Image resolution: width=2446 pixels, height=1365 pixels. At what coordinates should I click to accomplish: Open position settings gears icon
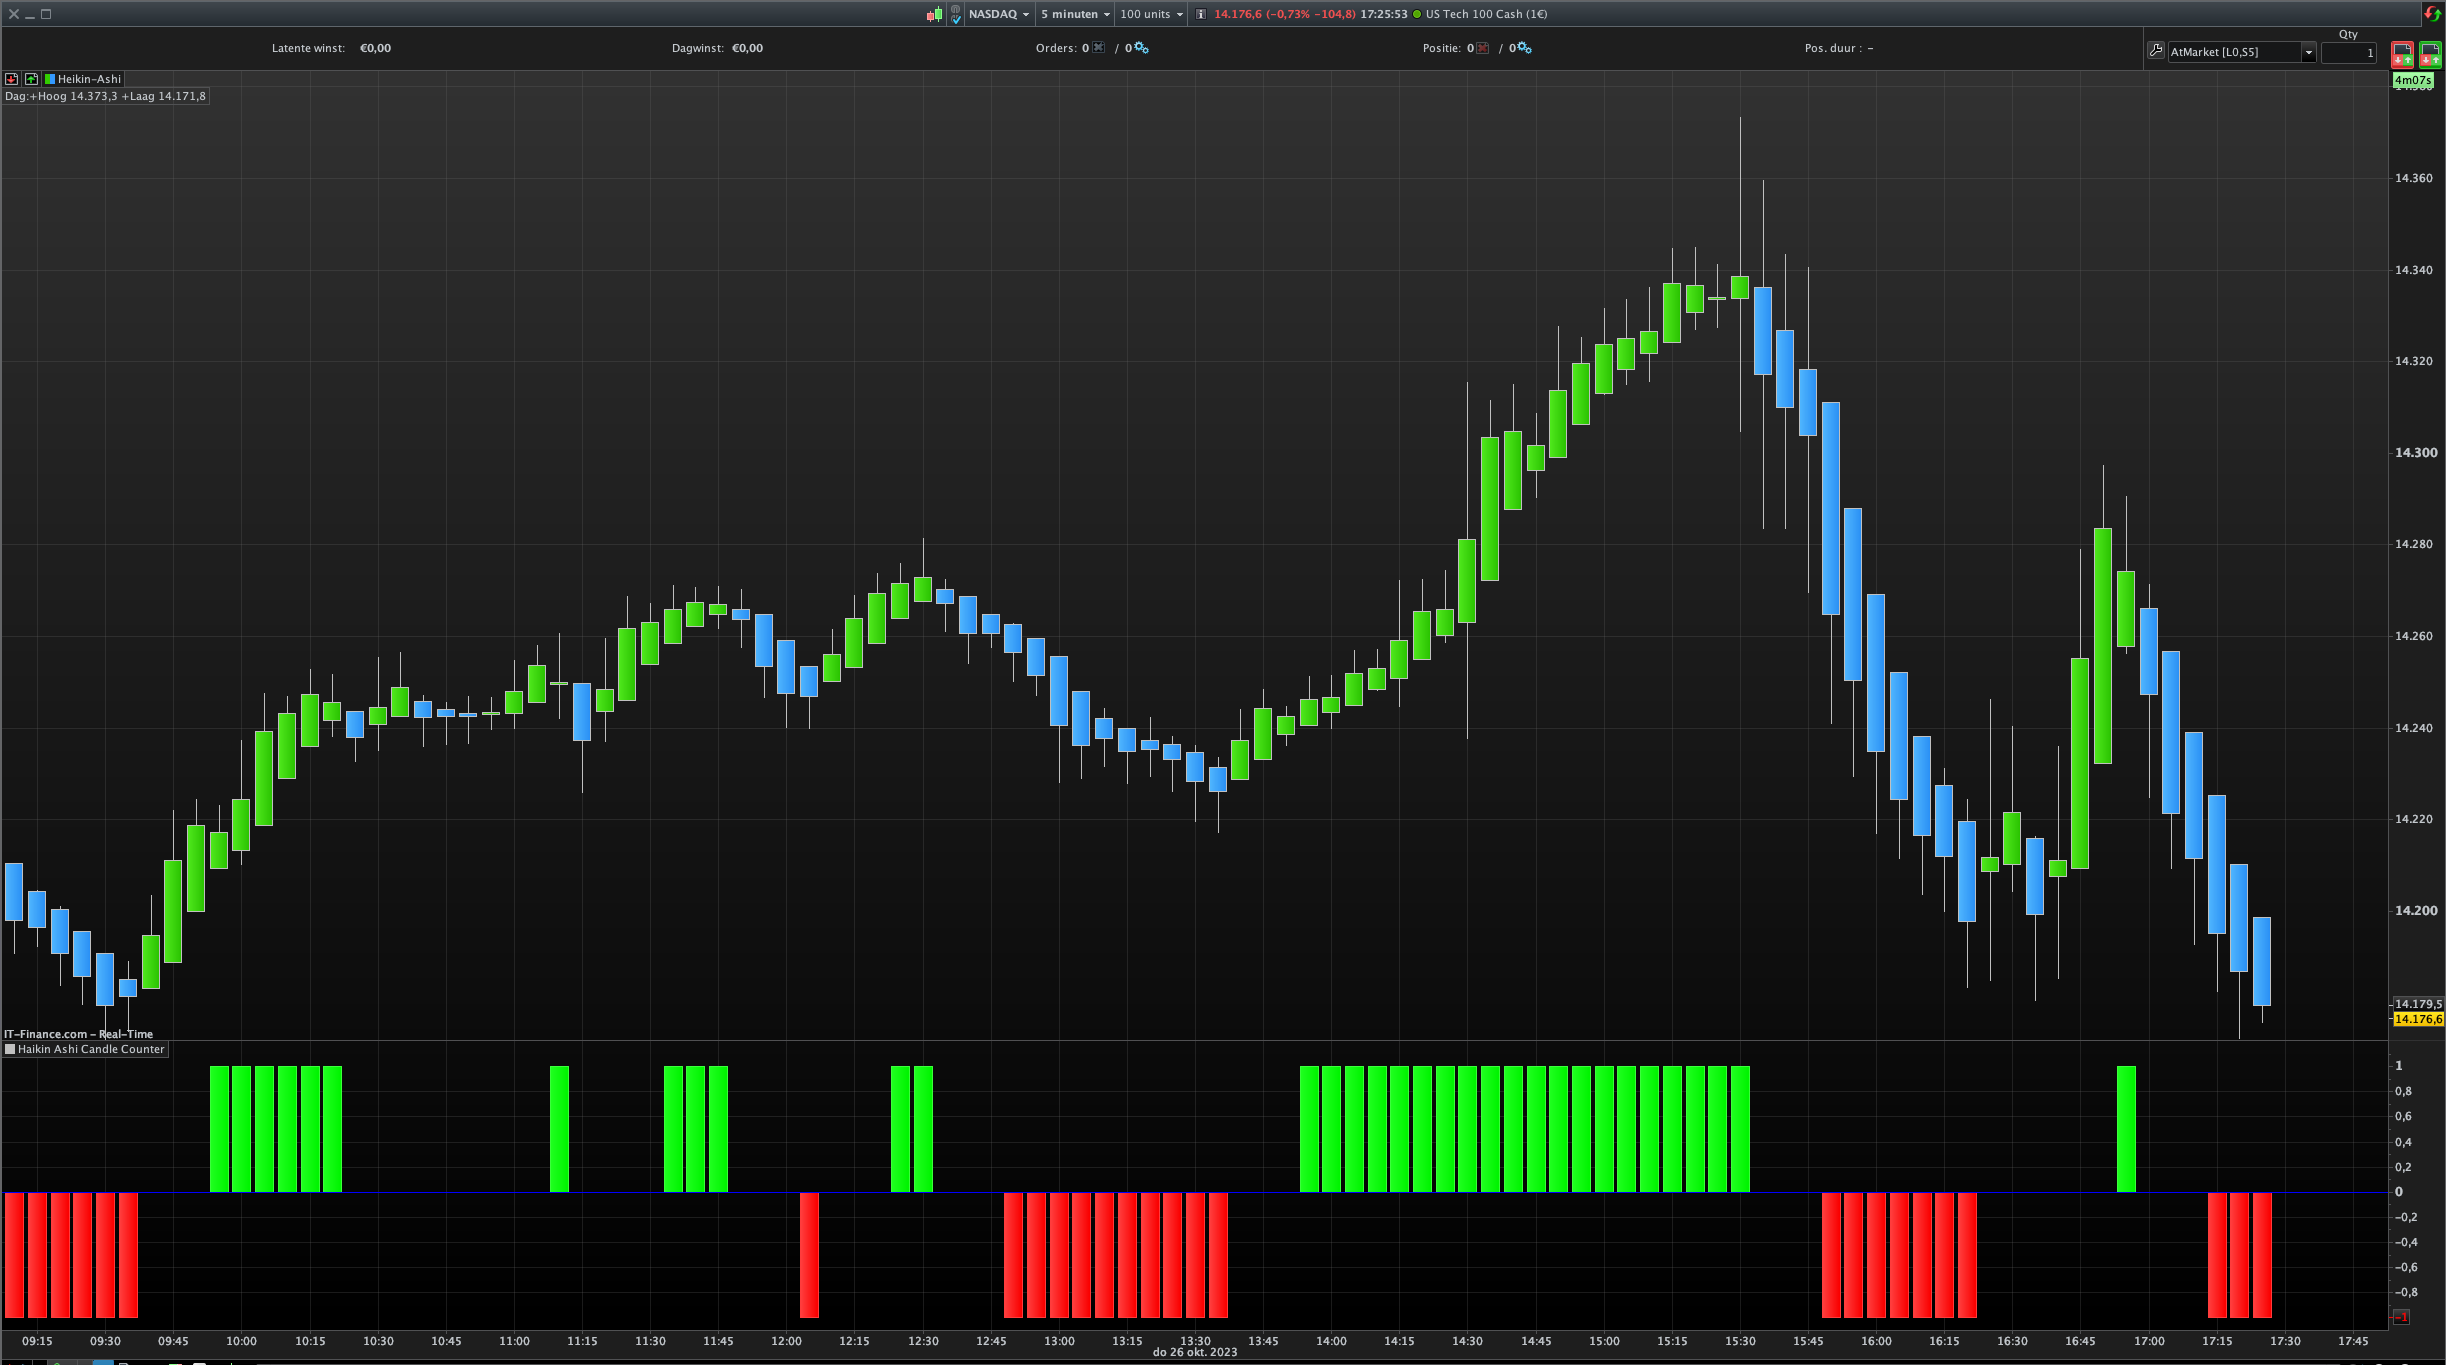pos(1522,48)
